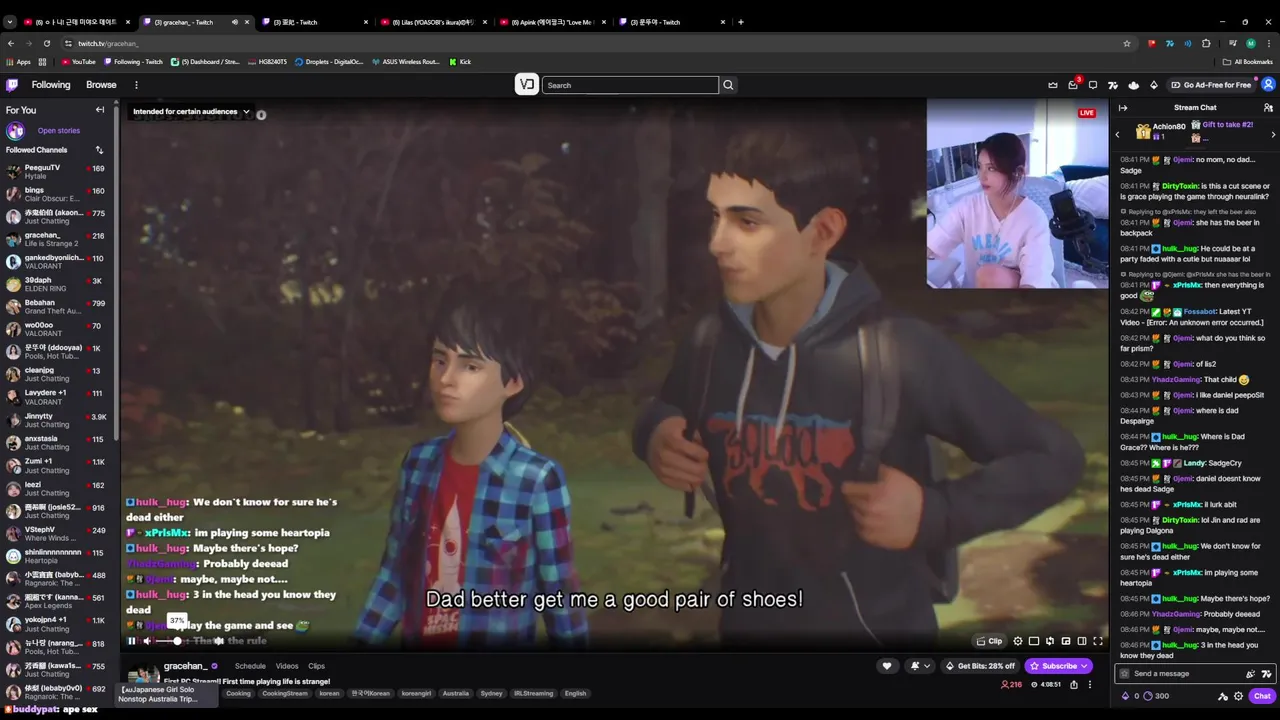Open chat settings gear icon
This screenshot has width=1280, height=720.
coord(1238,696)
